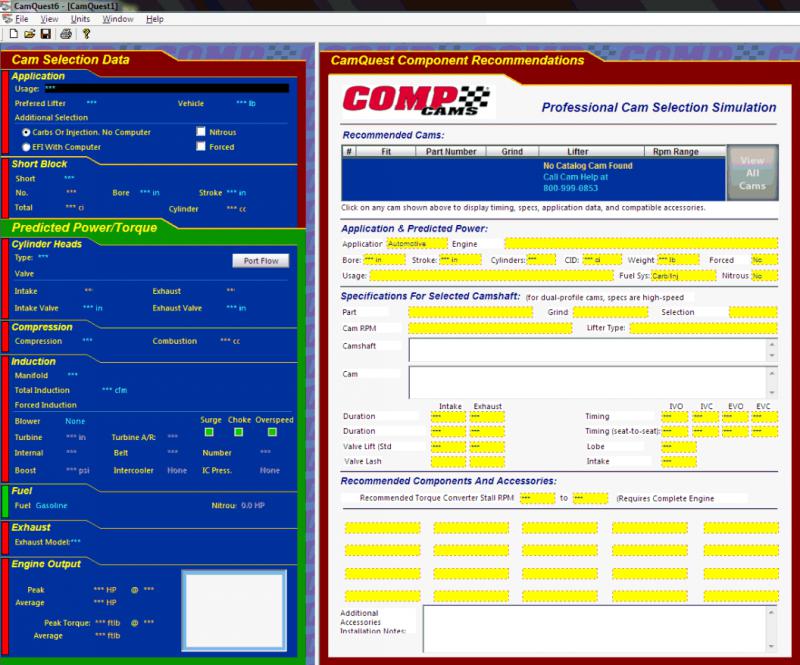The image size is (800, 665).
Task: Open the Blower type None selector
Action: click(x=75, y=421)
